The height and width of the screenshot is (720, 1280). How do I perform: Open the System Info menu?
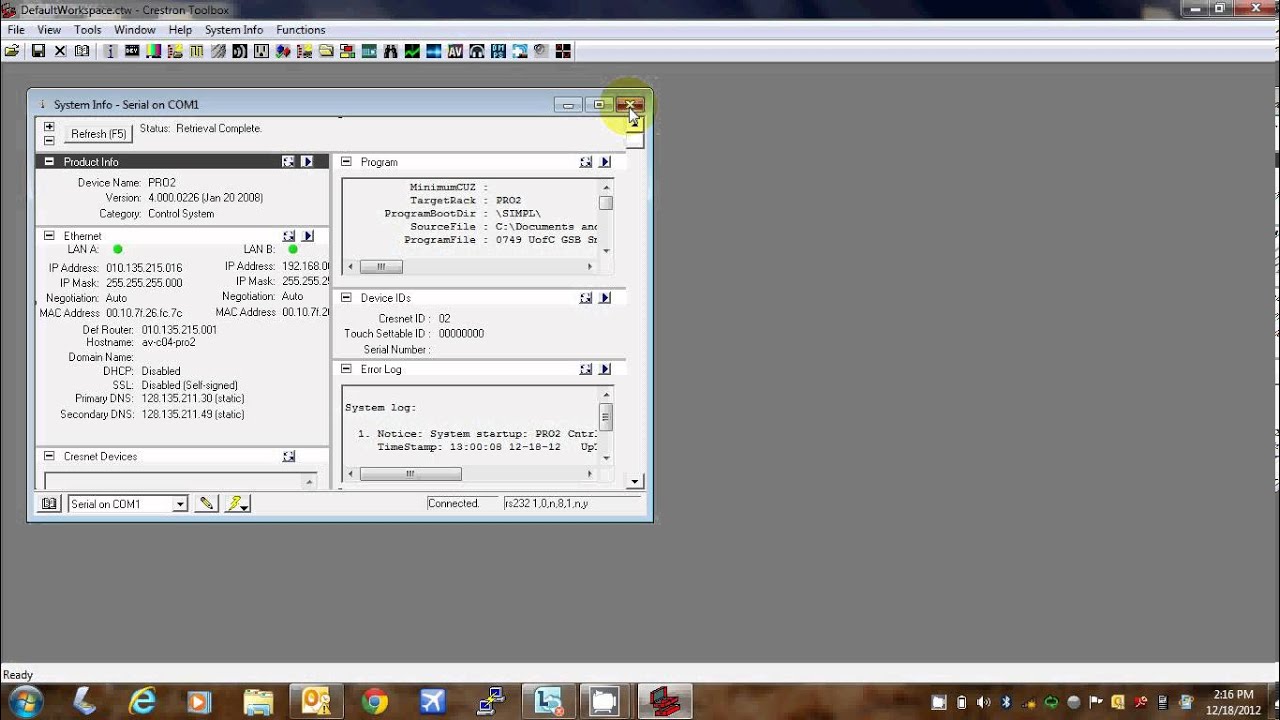tap(234, 30)
